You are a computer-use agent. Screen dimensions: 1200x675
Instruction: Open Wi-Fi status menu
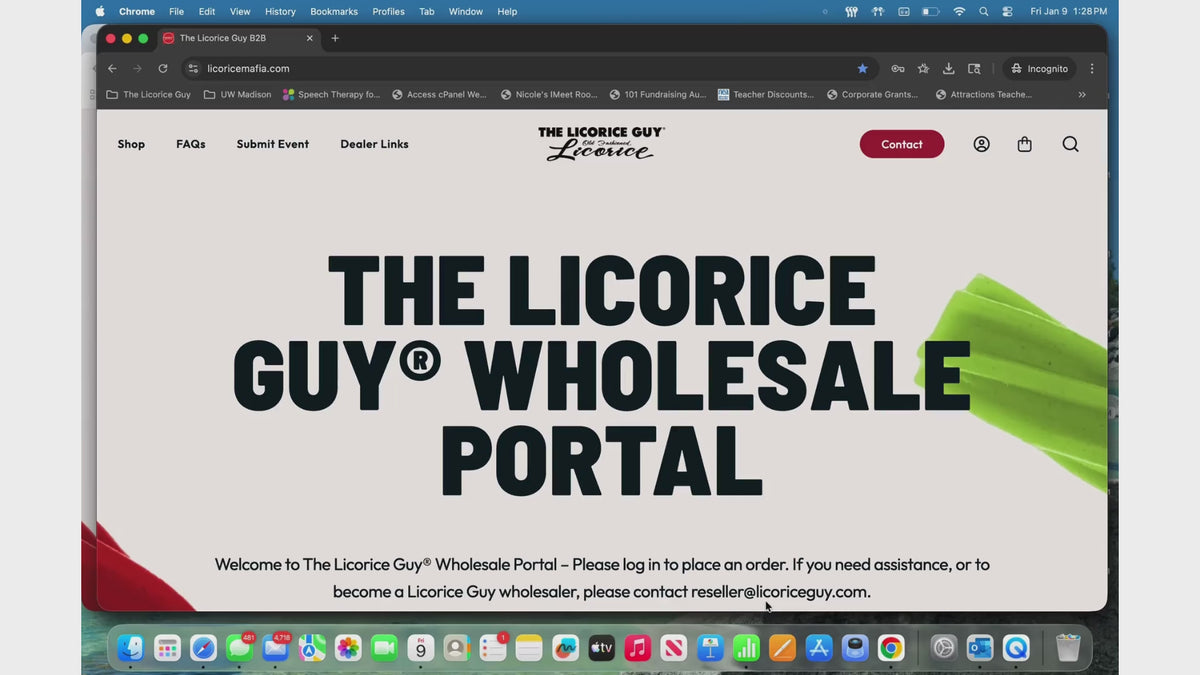pos(959,11)
